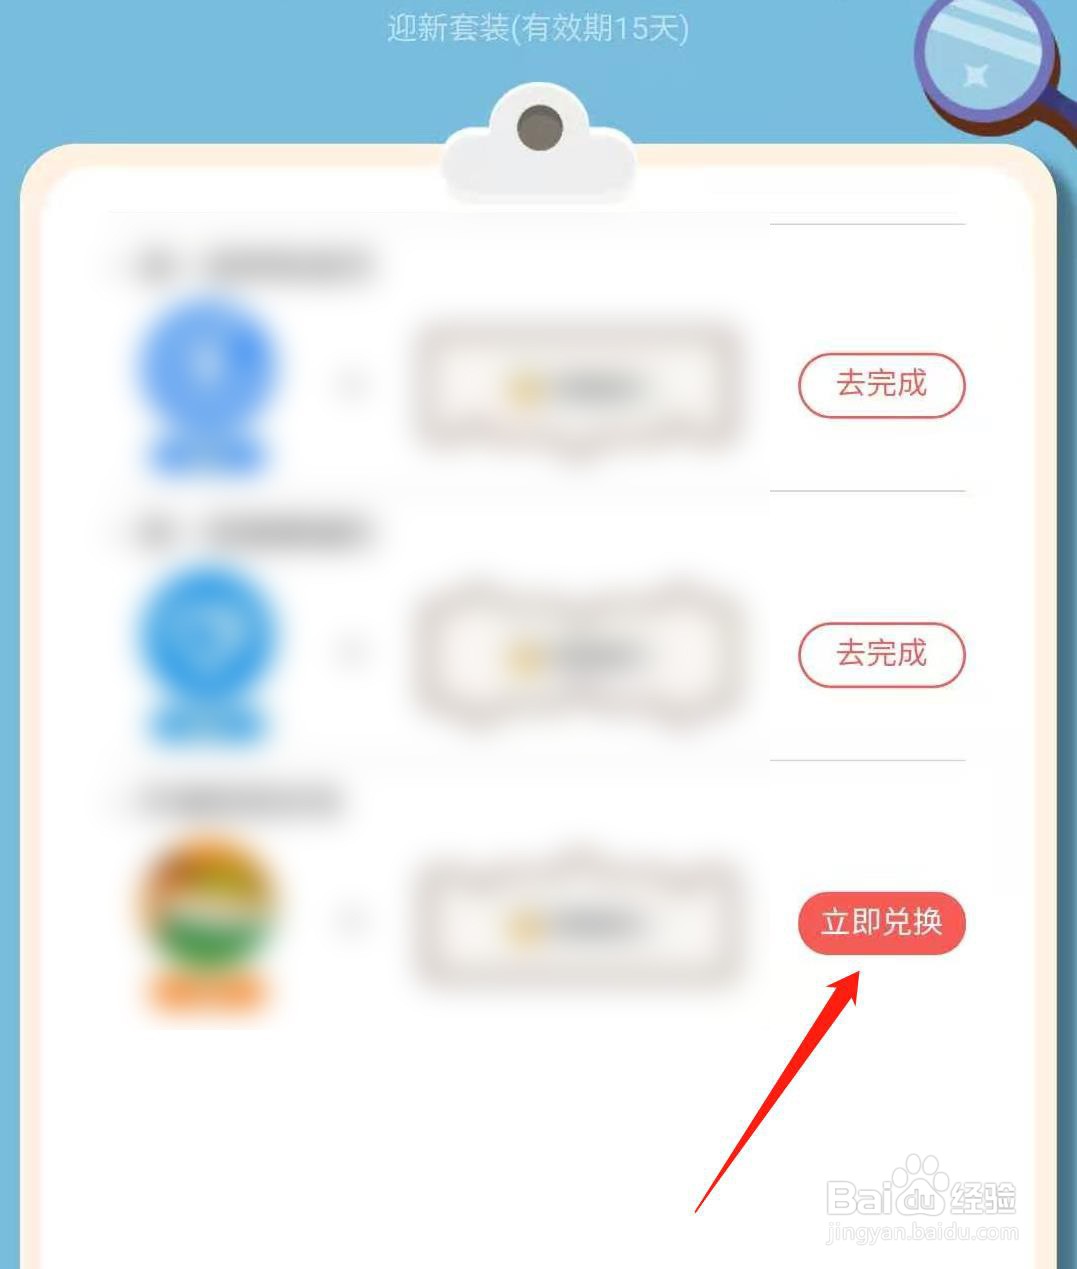Click the second 去完成 button

881,655
